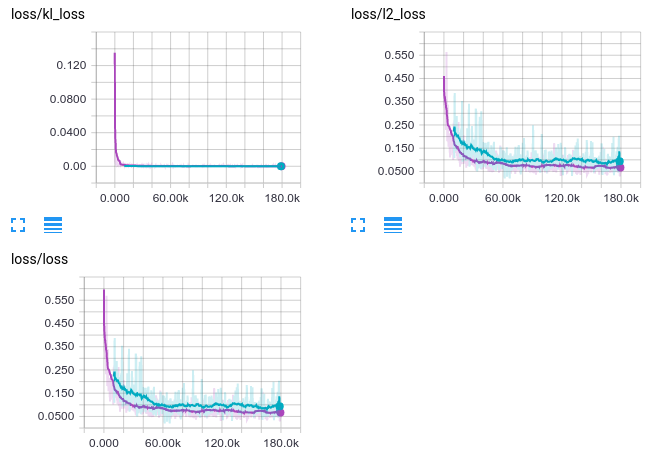
Task: Select the purple endpoint dot in l2_loss chart
Action: 620,168
